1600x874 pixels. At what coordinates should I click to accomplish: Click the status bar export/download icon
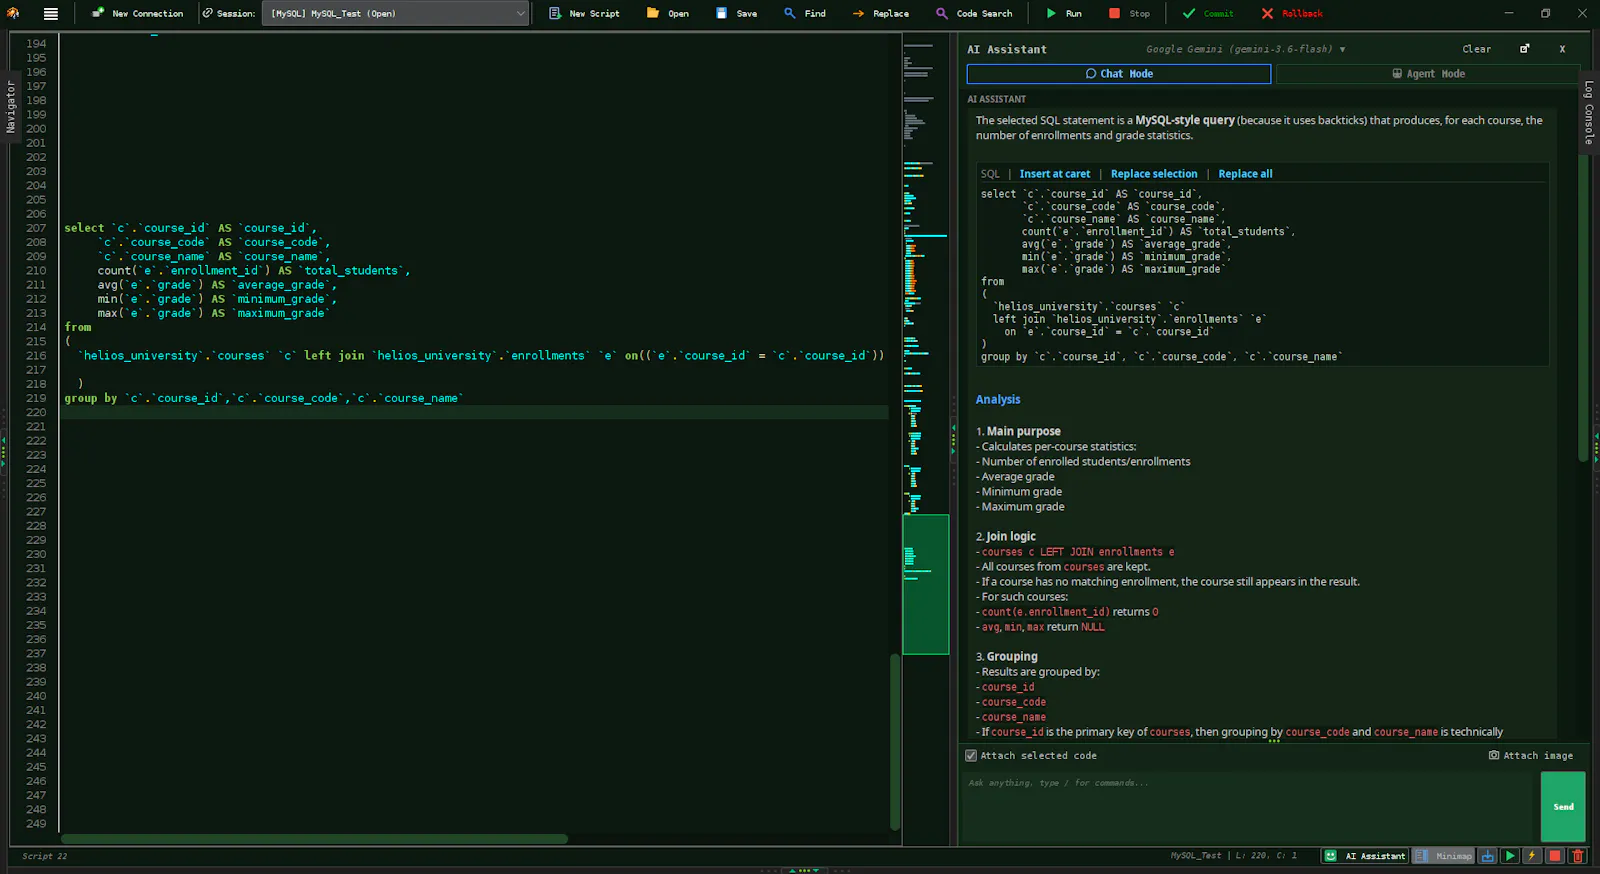point(1488,856)
